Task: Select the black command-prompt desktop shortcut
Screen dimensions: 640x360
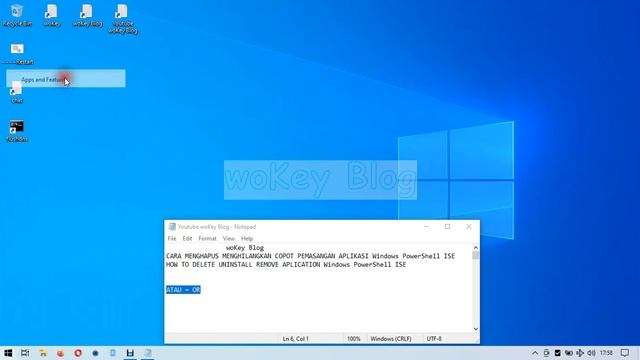Action: tap(17, 131)
